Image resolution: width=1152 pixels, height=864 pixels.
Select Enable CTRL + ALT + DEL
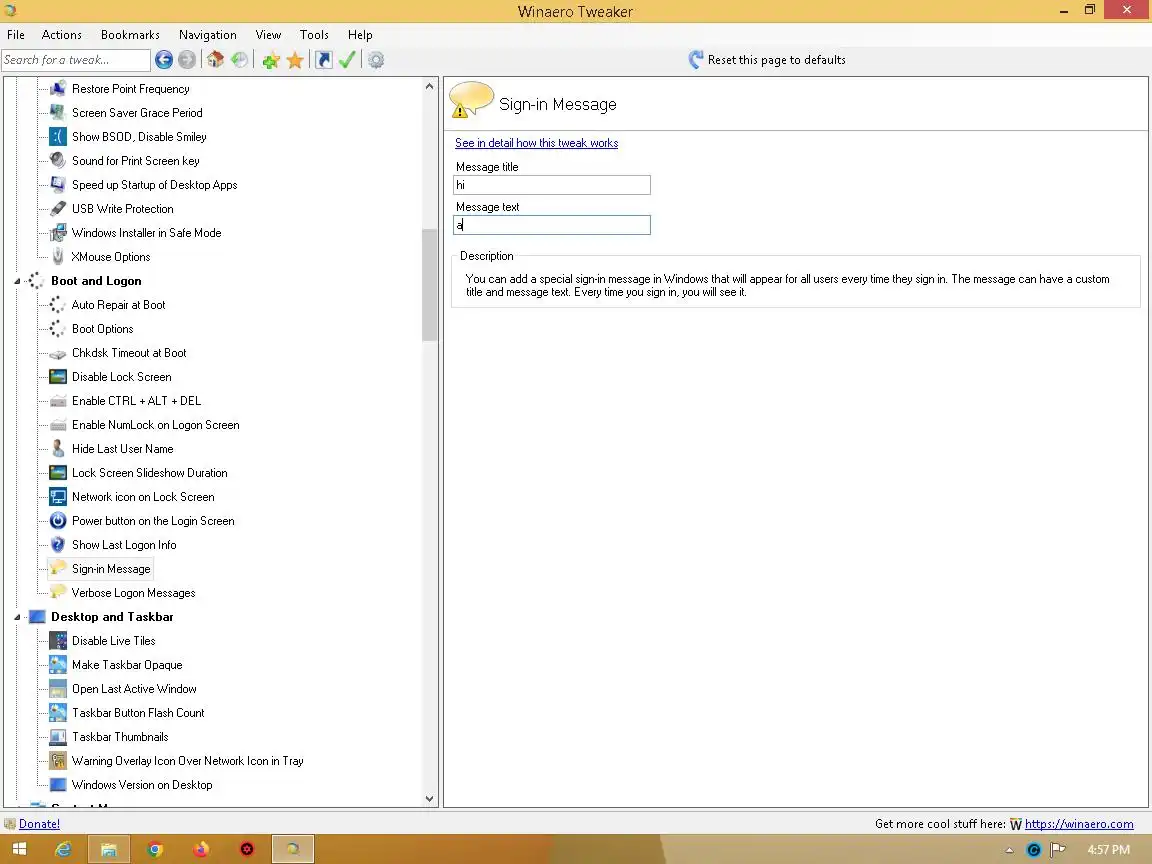point(136,401)
